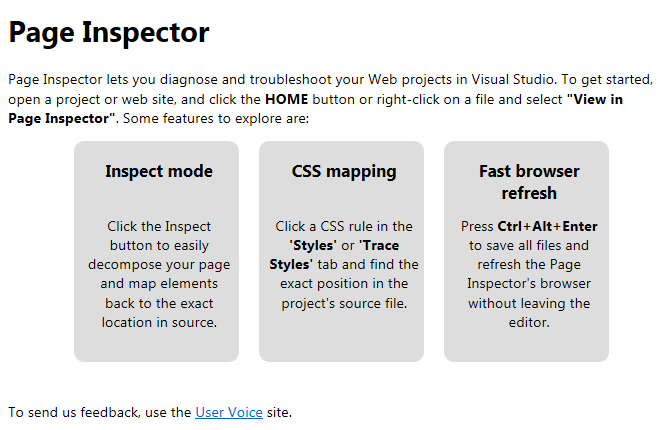
Task: Click the Fast browser refresh heading
Action: coord(529,182)
